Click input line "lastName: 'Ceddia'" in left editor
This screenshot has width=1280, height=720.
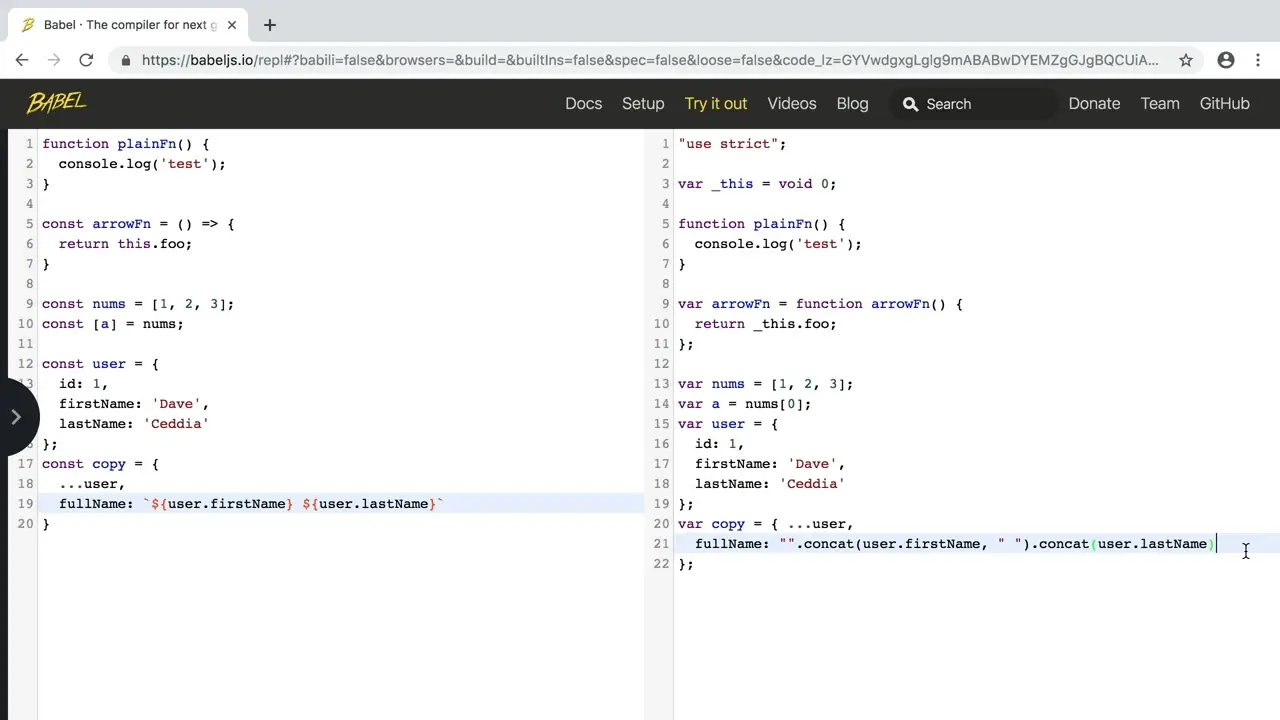click(134, 424)
